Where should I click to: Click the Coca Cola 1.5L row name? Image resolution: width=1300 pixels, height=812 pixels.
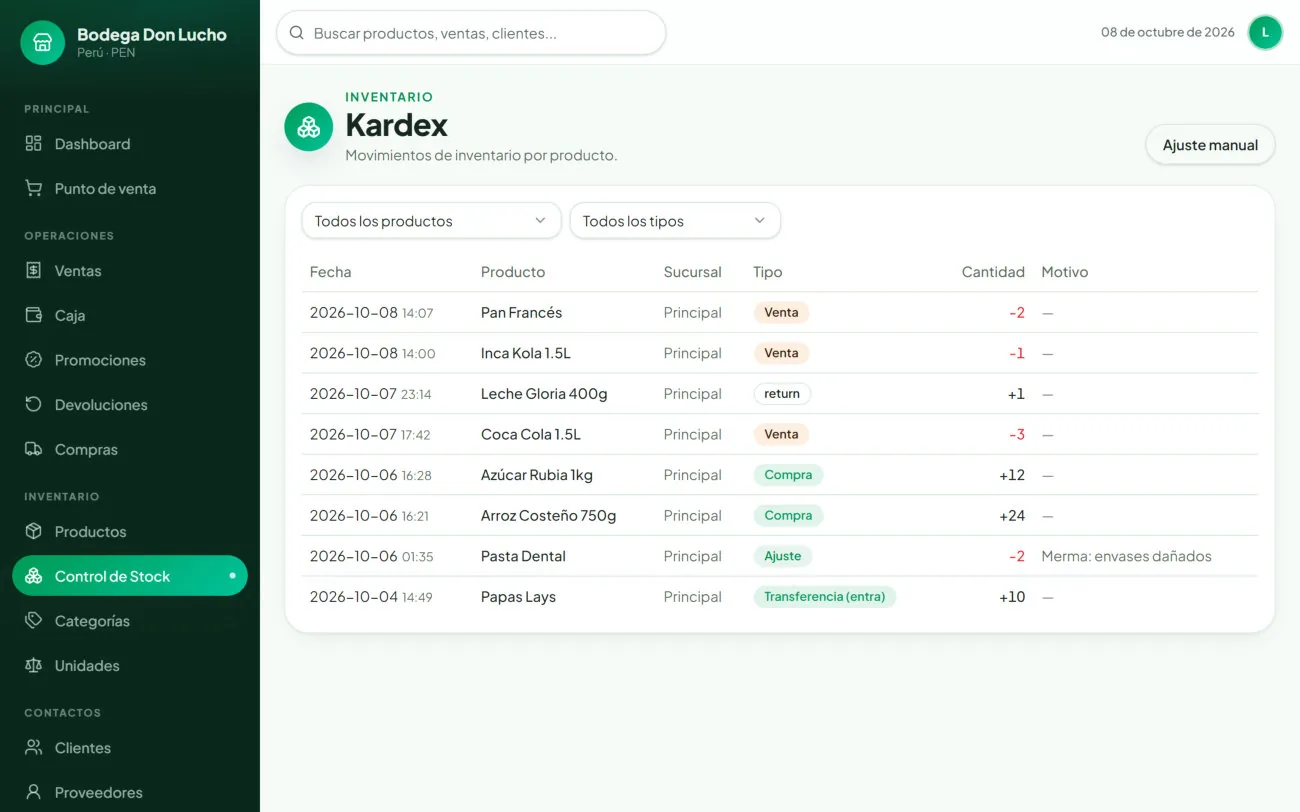[531, 434]
